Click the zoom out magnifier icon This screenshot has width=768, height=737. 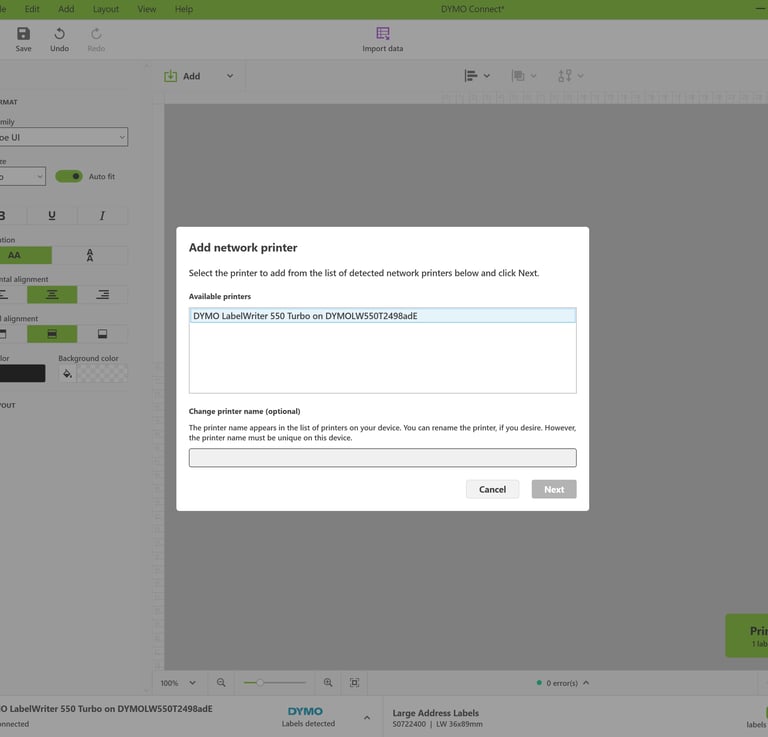tap(221, 682)
